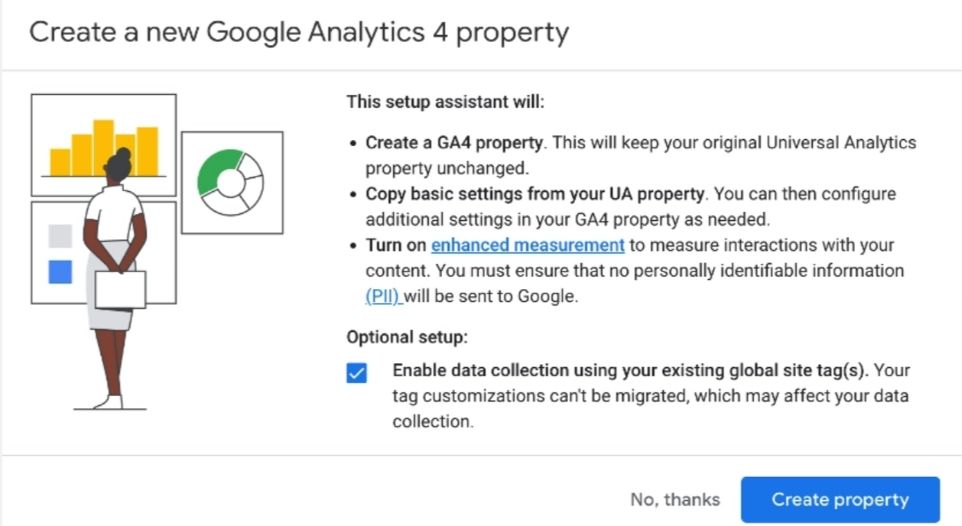Uncheck Enable data collection checkbox
The height and width of the screenshot is (526, 962).
(357, 373)
